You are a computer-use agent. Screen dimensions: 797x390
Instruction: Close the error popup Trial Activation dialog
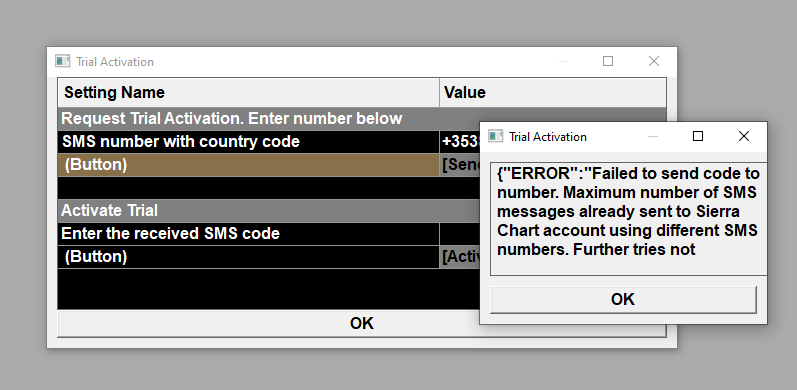click(x=744, y=136)
